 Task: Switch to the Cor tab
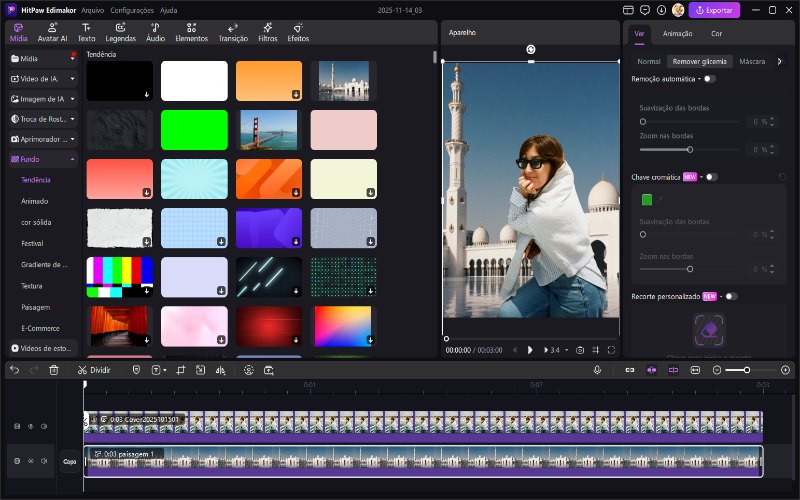[x=716, y=34]
